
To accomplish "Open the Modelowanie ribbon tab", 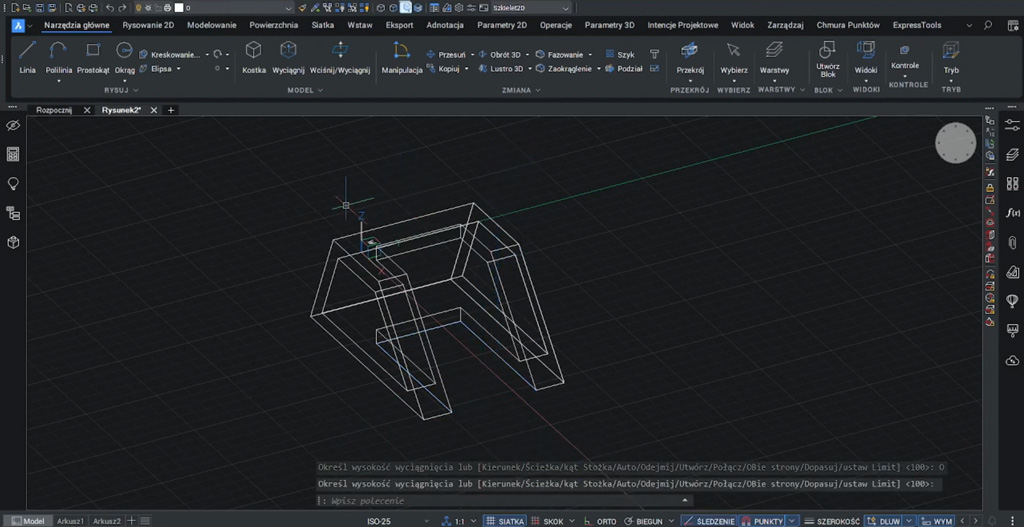I will [x=212, y=24].
